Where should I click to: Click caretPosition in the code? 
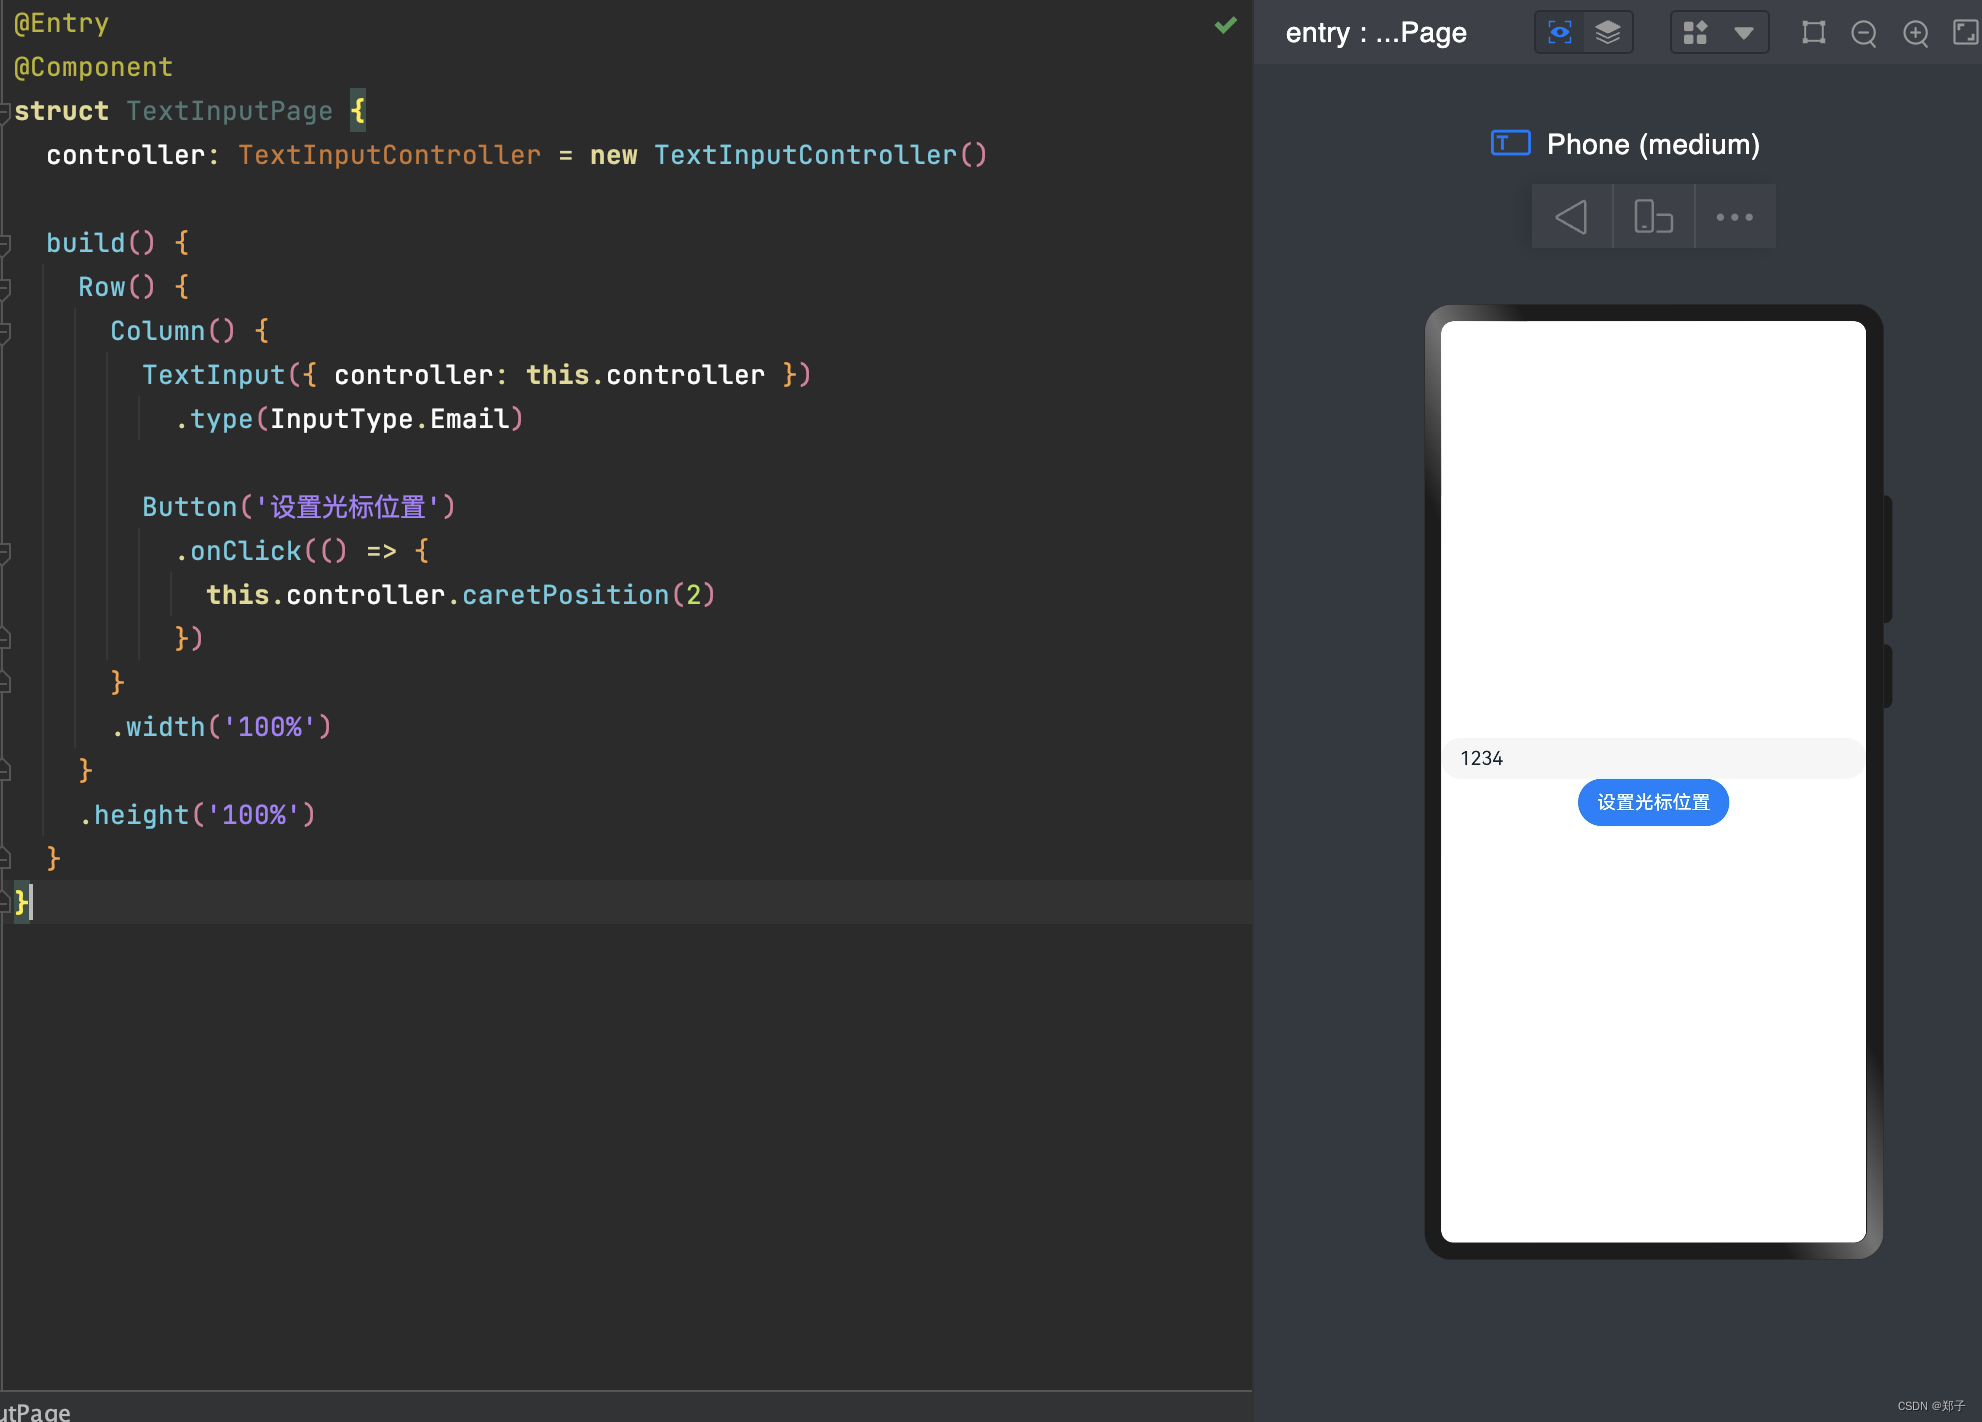pos(565,595)
